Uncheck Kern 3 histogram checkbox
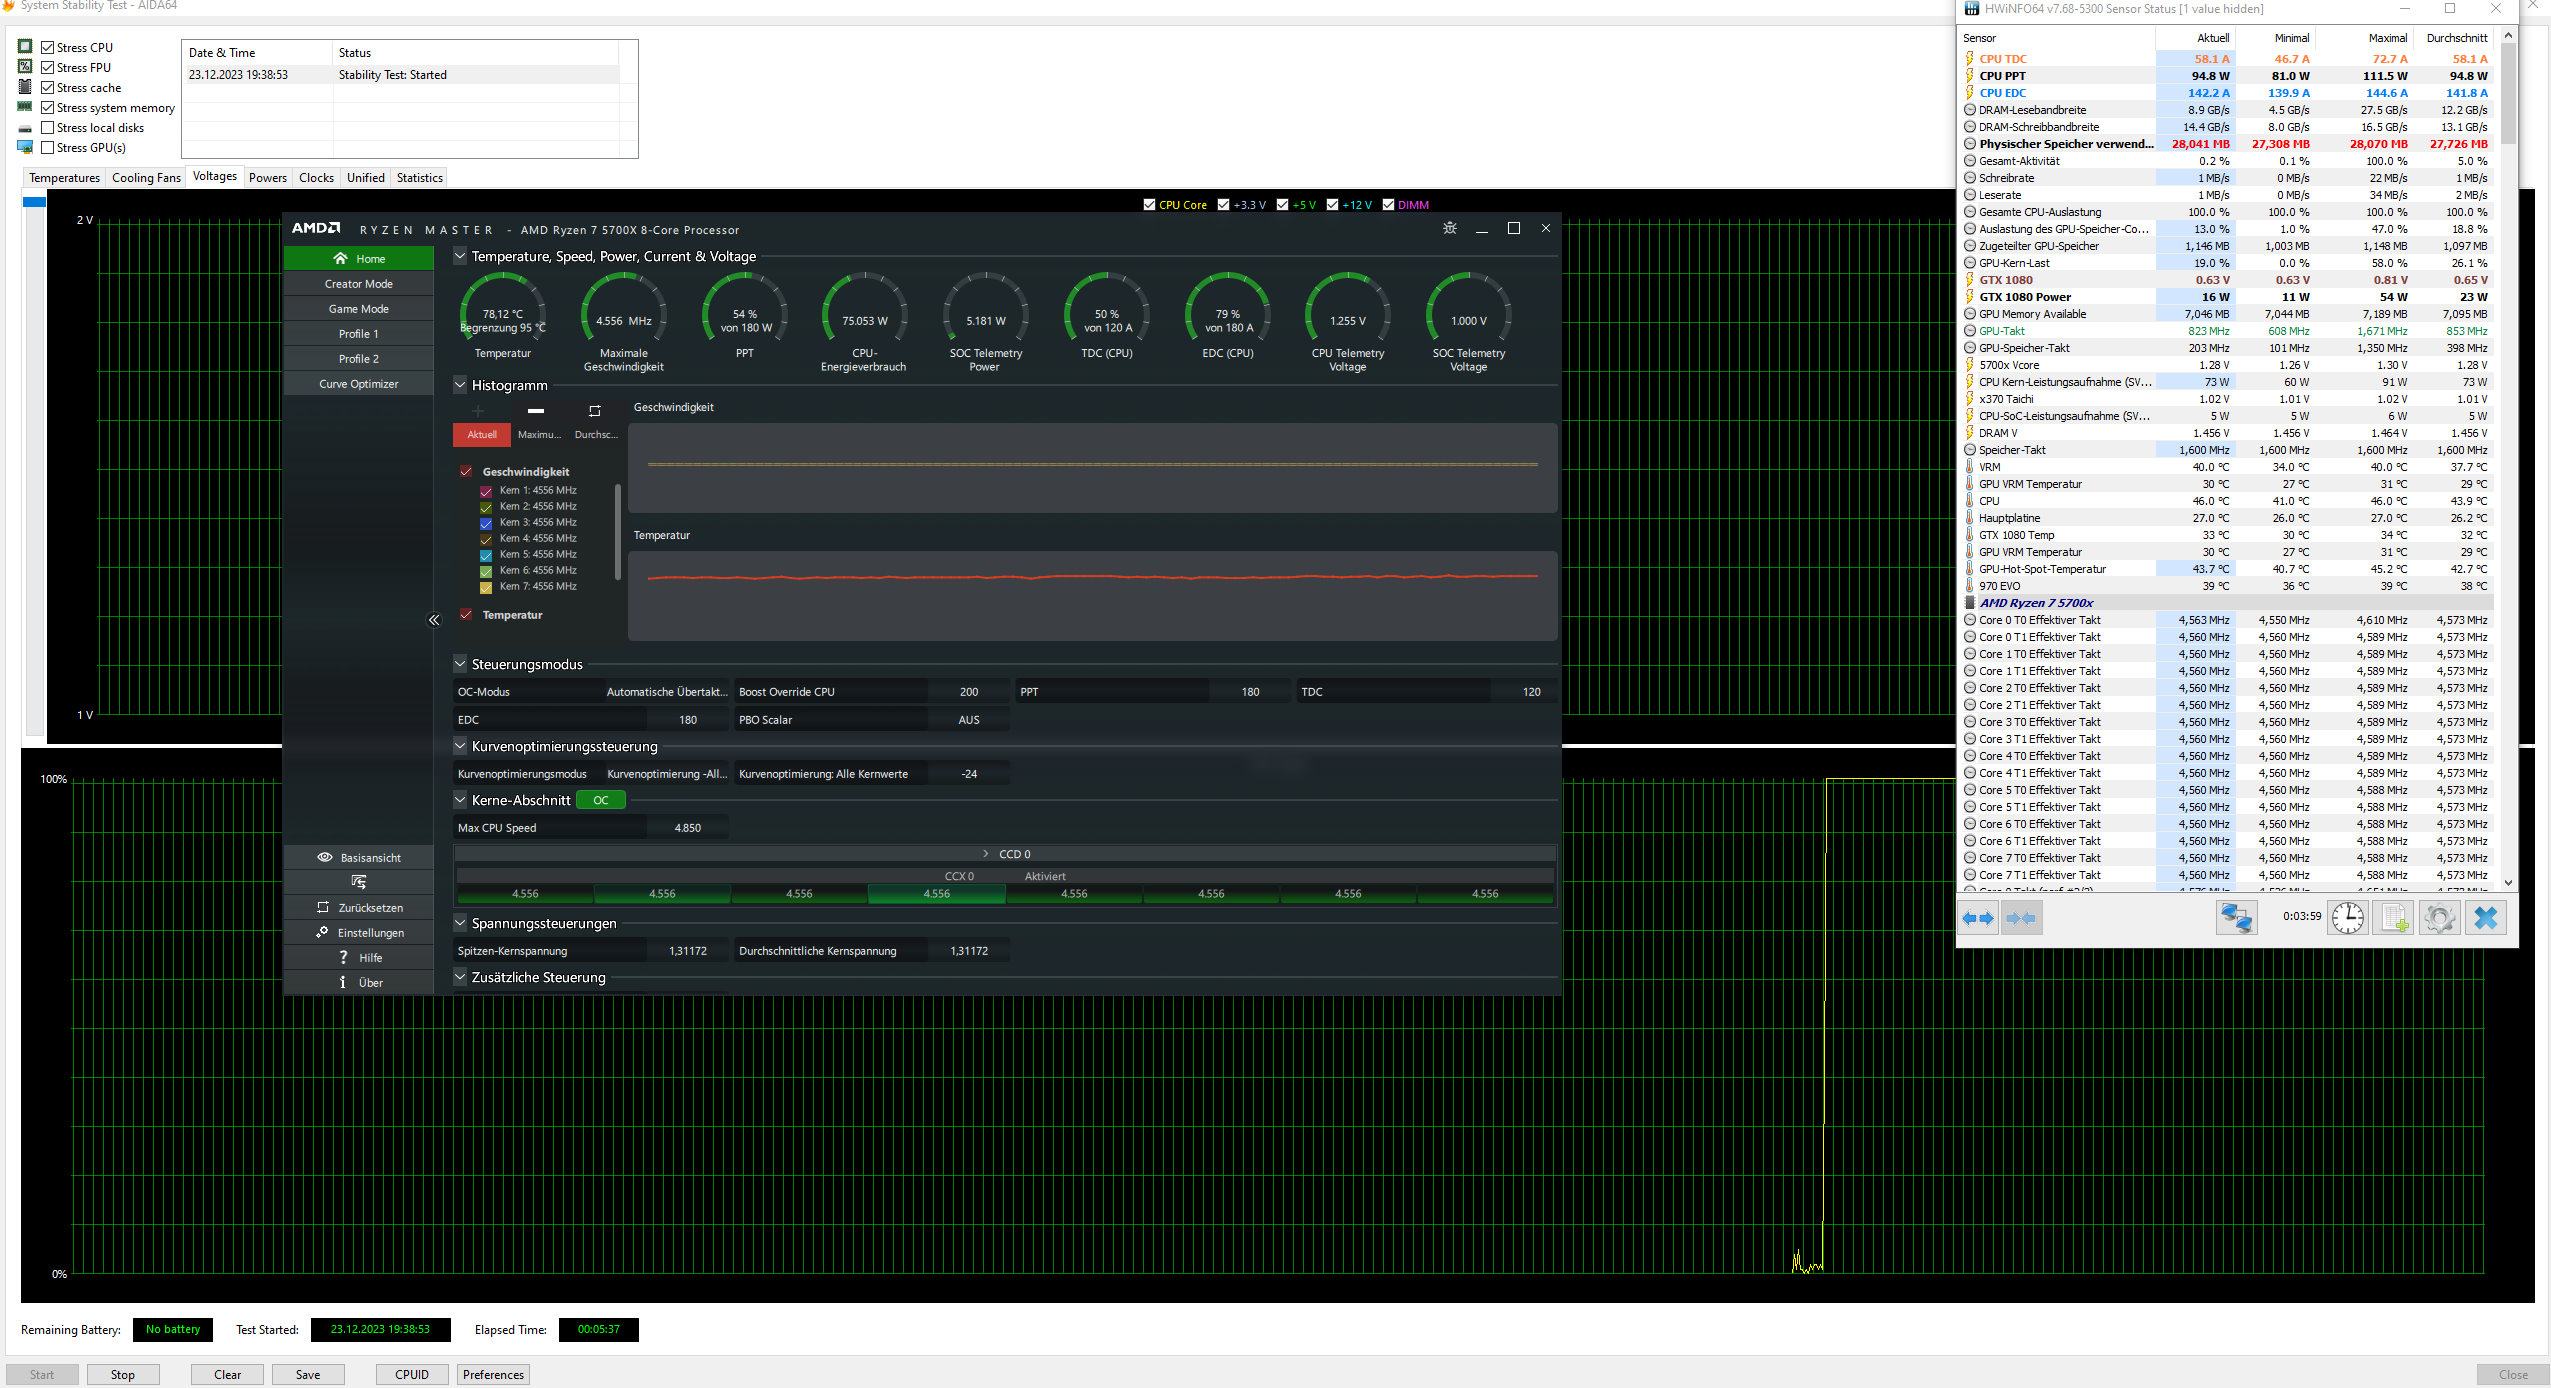The image size is (2551, 1388). pyautogui.click(x=486, y=523)
